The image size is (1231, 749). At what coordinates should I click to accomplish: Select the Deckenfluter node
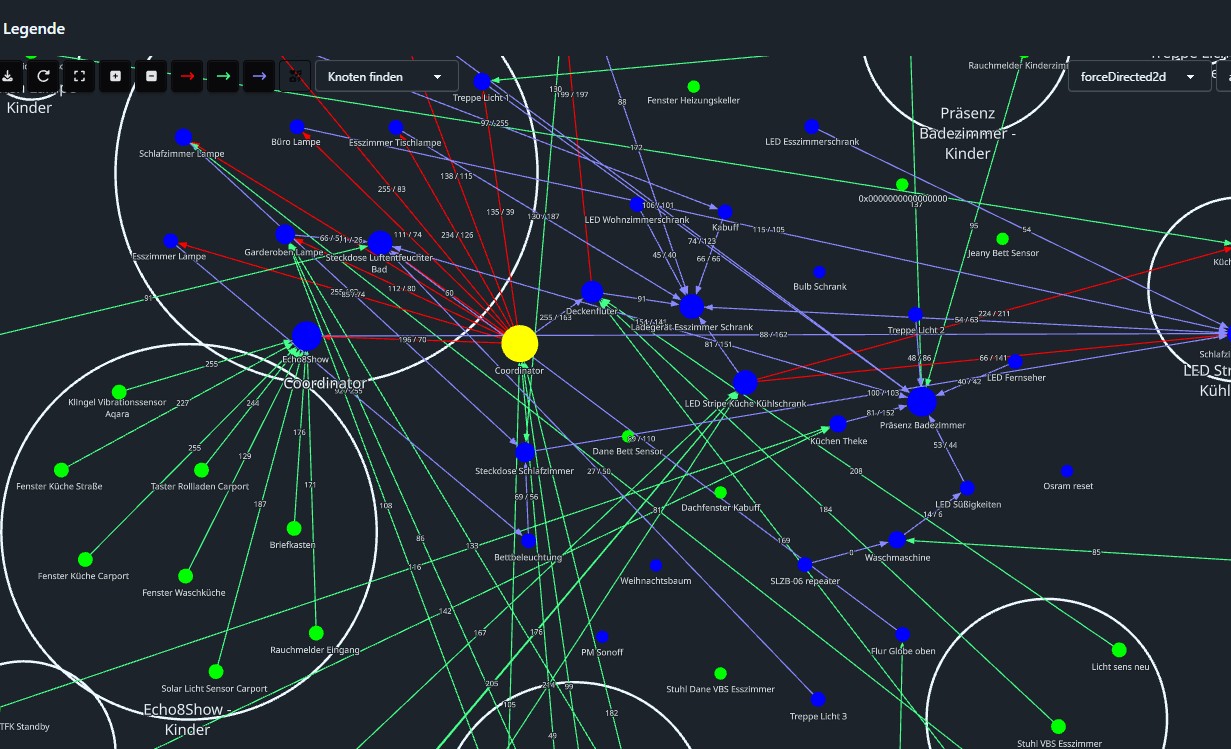pyautogui.click(x=592, y=292)
